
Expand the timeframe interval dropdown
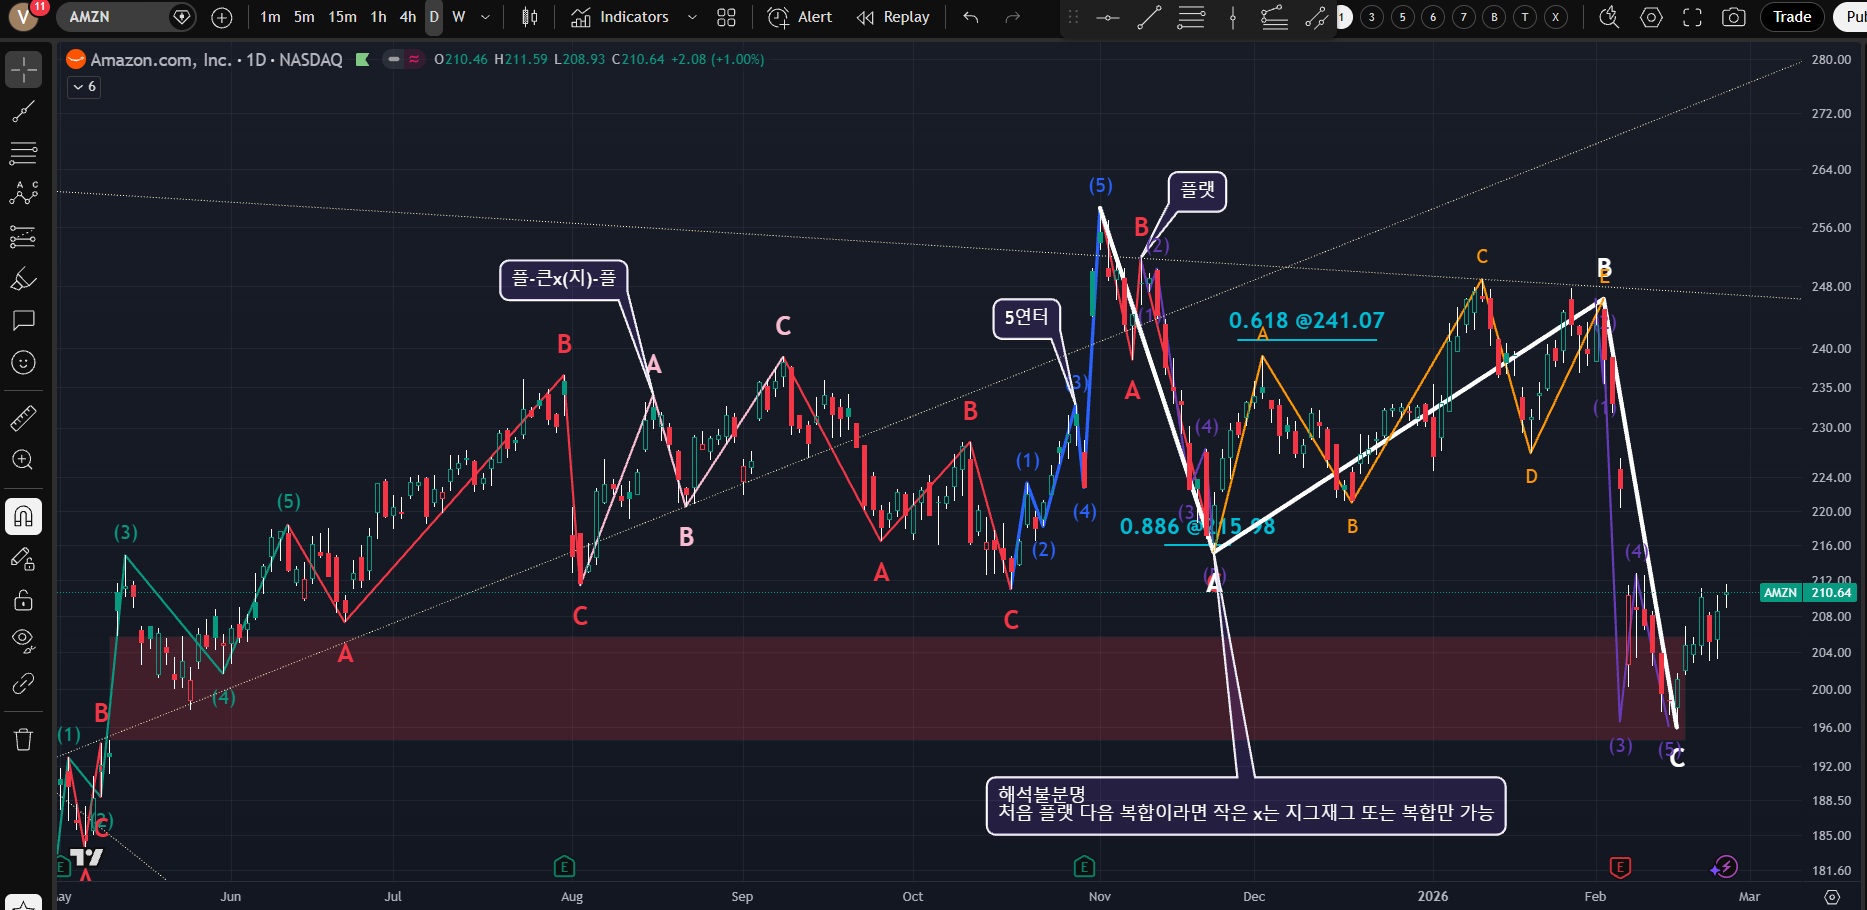click(x=486, y=17)
